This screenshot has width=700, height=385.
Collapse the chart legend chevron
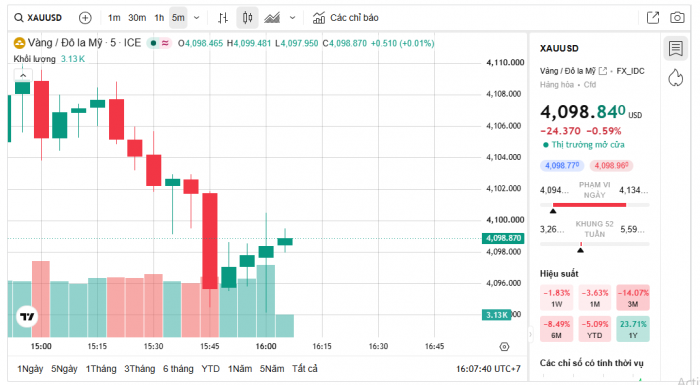pos(23,75)
